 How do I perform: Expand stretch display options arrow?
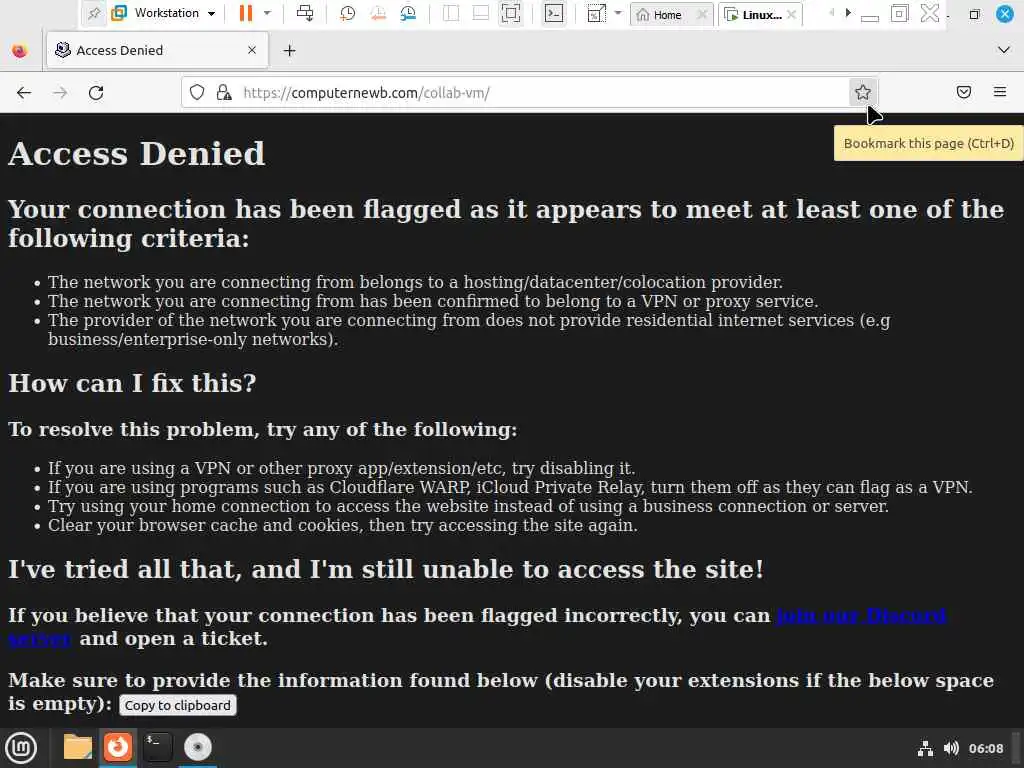click(618, 13)
